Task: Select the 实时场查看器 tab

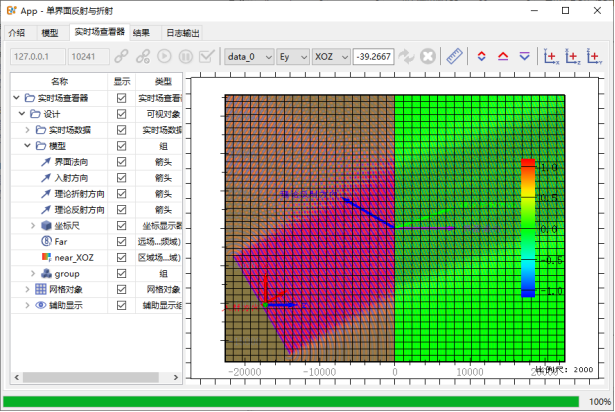Action: coord(100,32)
